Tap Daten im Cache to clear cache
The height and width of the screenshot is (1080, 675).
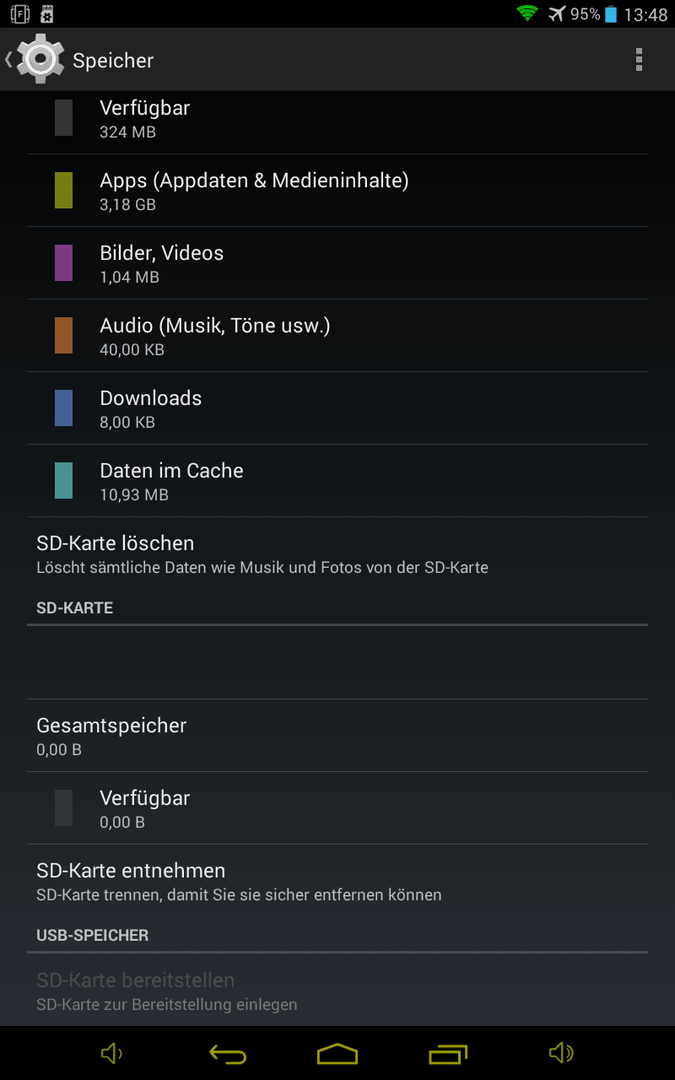(338, 481)
